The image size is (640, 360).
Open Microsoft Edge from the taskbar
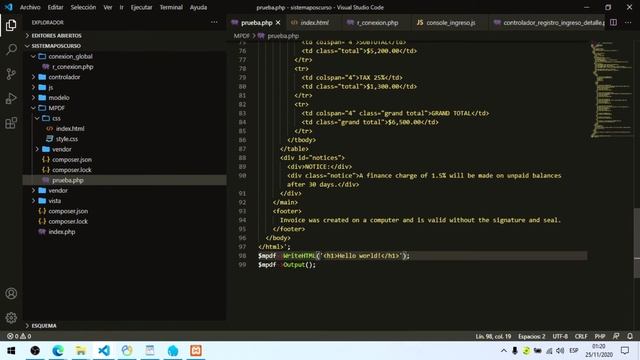(58, 351)
